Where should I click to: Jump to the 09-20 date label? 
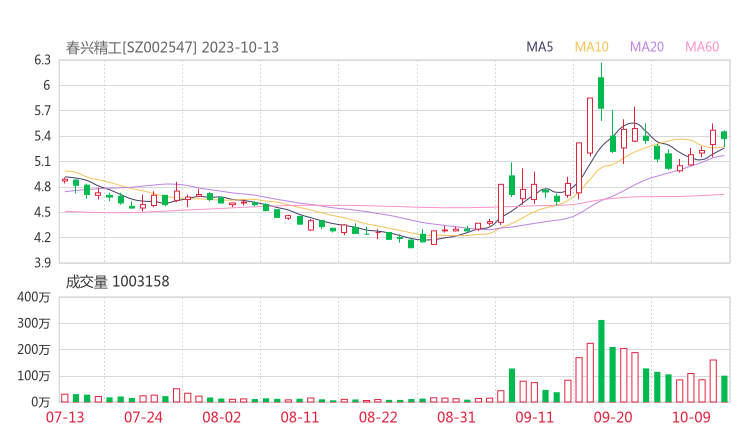point(613,417)
